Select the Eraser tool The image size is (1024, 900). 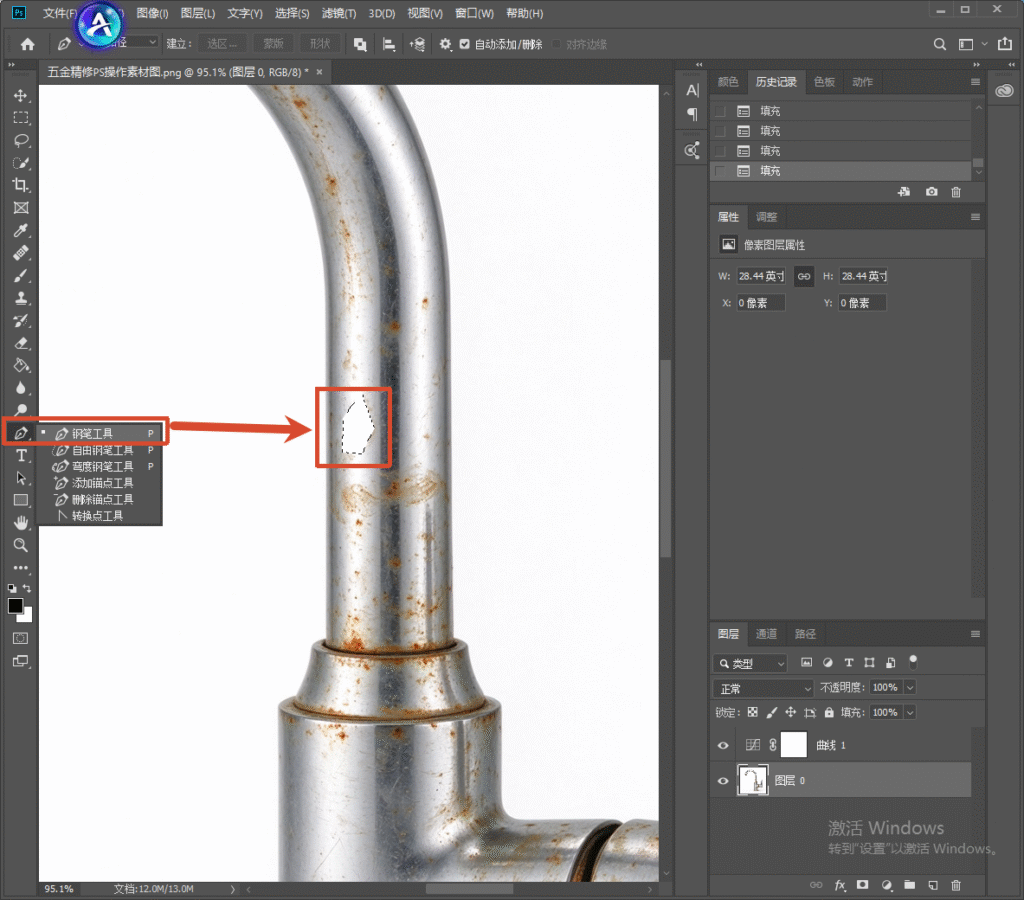(21, 344)
